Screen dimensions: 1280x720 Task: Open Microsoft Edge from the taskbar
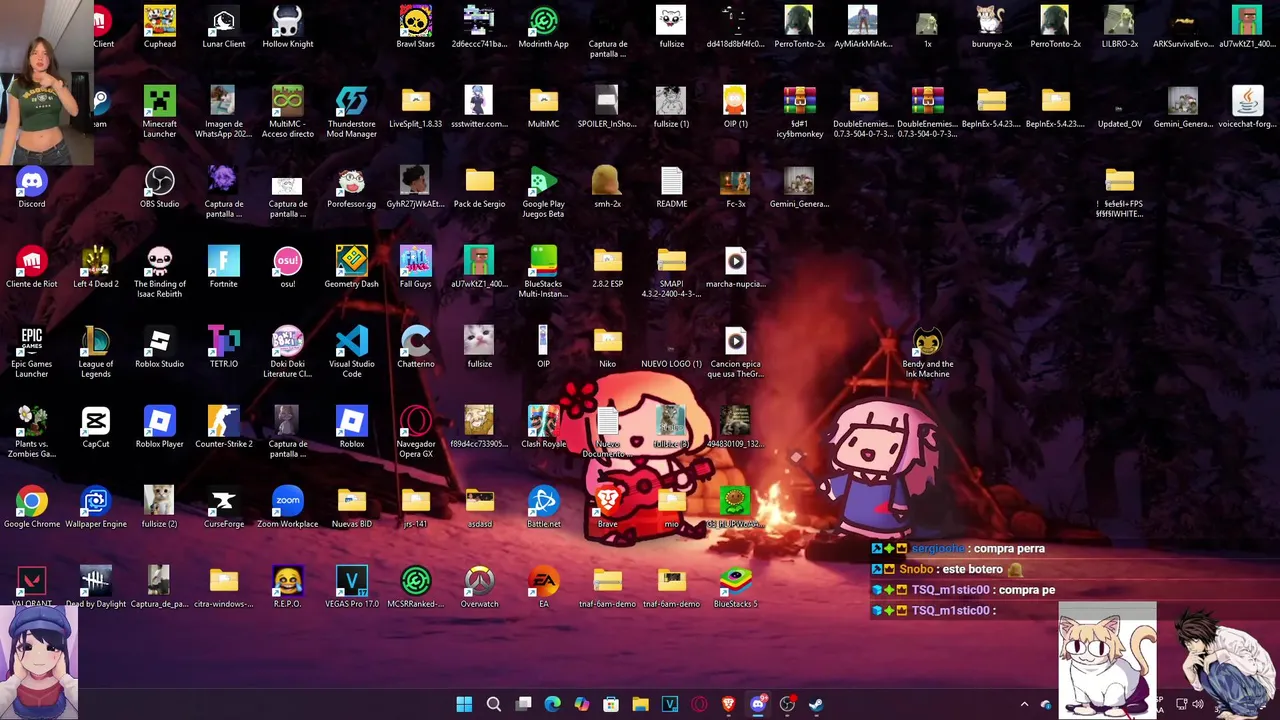[x=552, y=704]
